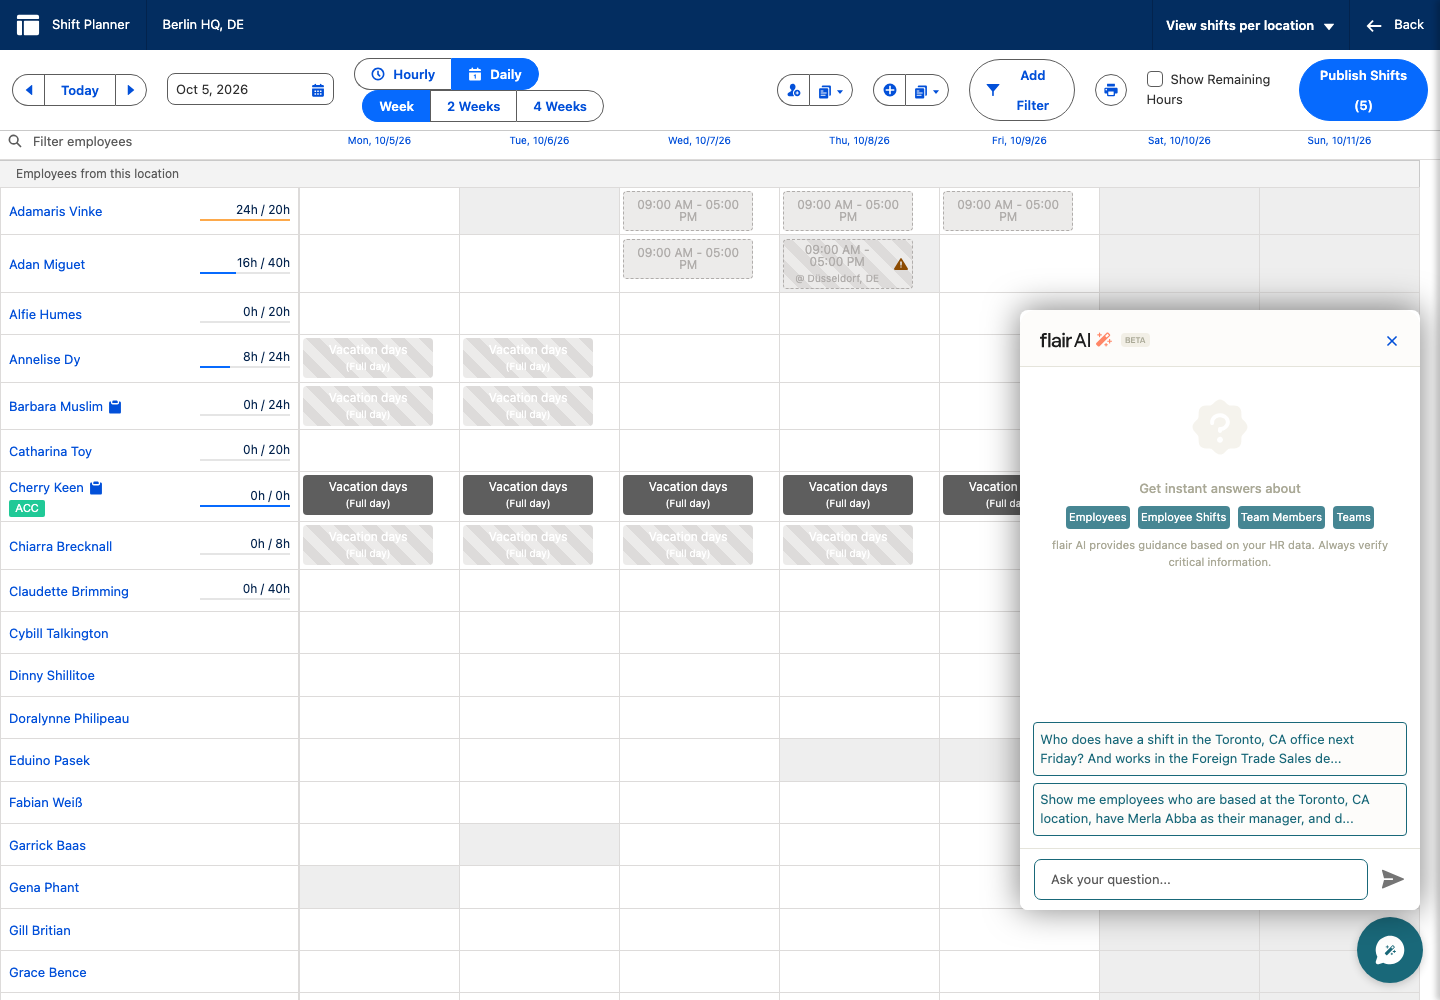Open View shifts per location dropdown
The image size is (1440, 1000).
[x=1250, y=25]
